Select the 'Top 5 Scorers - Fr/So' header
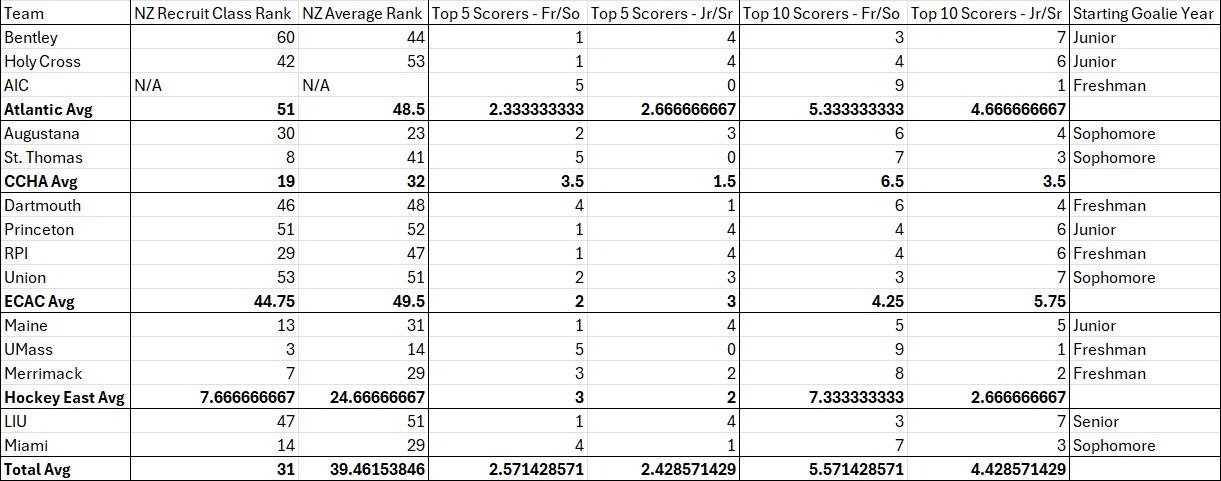Image resolution: width=1221 pixels, height=481 pixels. click(508, 14)
